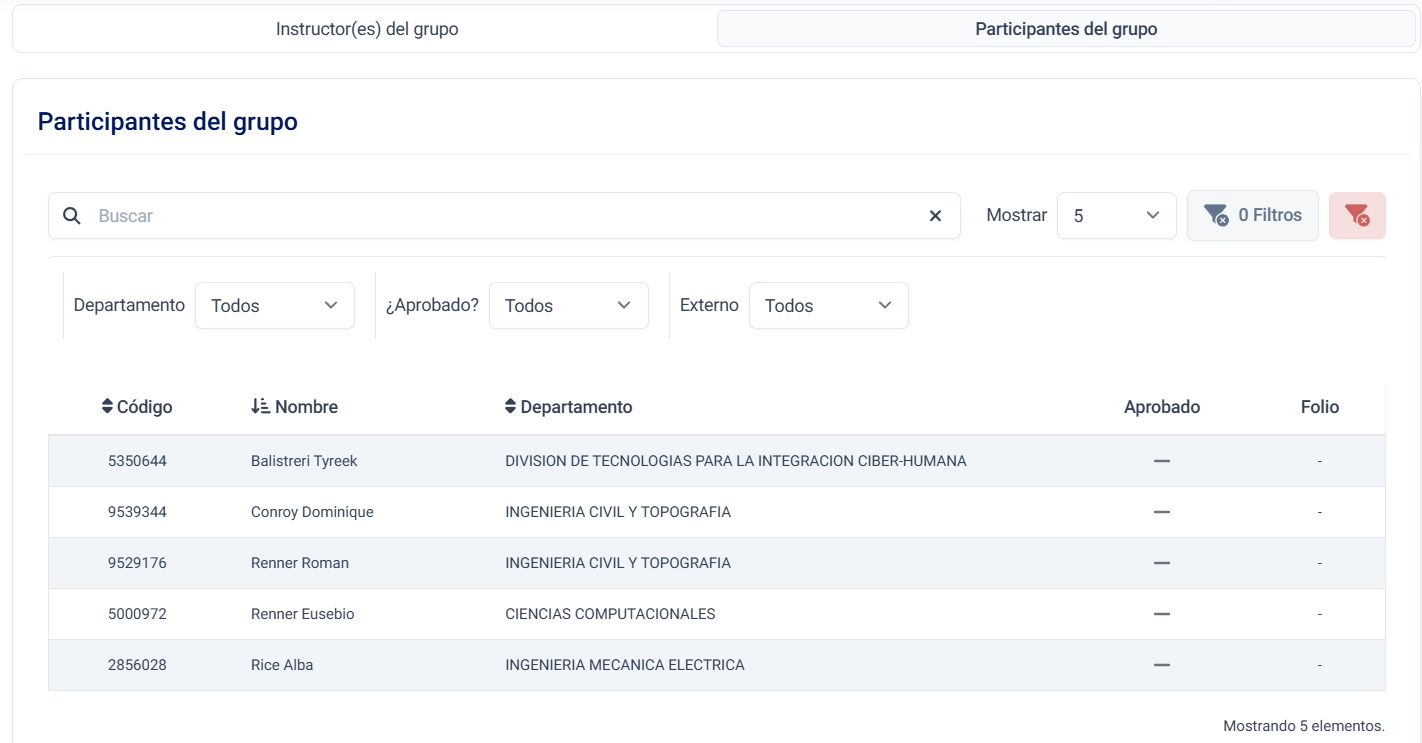Select the Participantes del grupo tab
The height and width of the screenshot is (743, 1422).
click(1066, 29)
